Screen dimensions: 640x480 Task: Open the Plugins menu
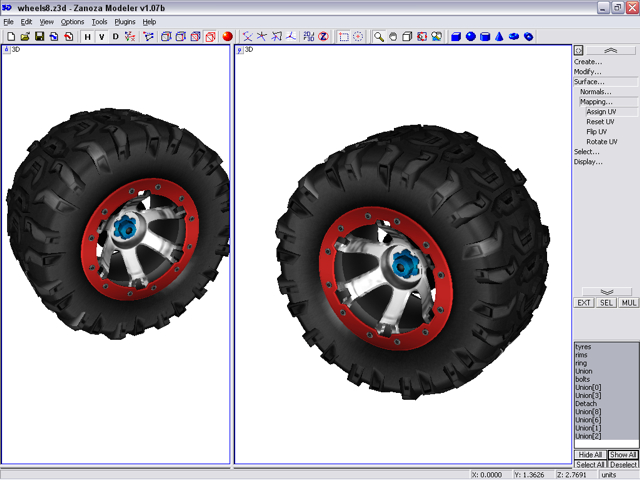pos(125,21)
